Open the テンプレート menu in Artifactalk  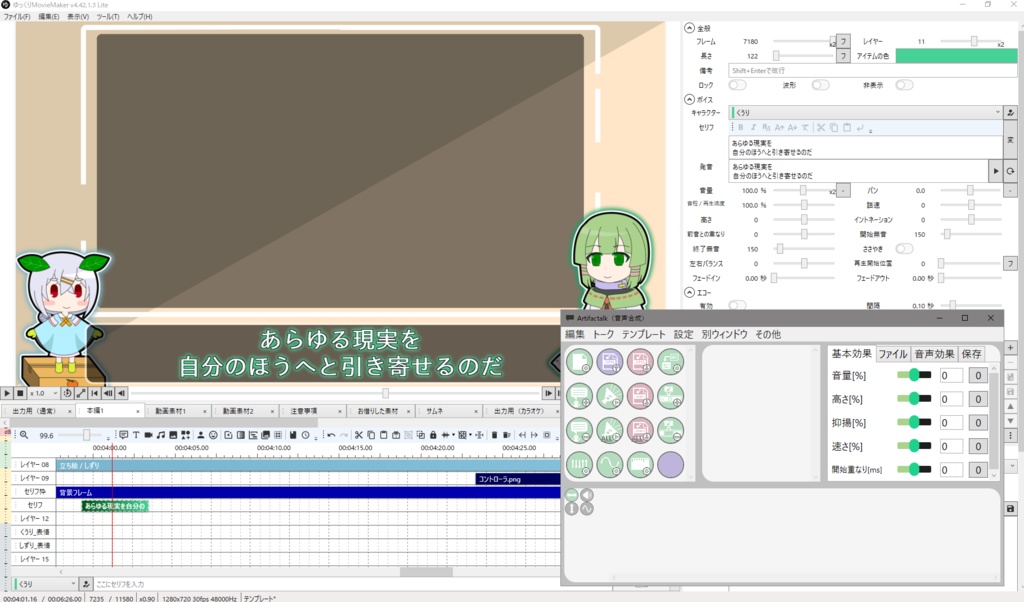coord(643,334)
